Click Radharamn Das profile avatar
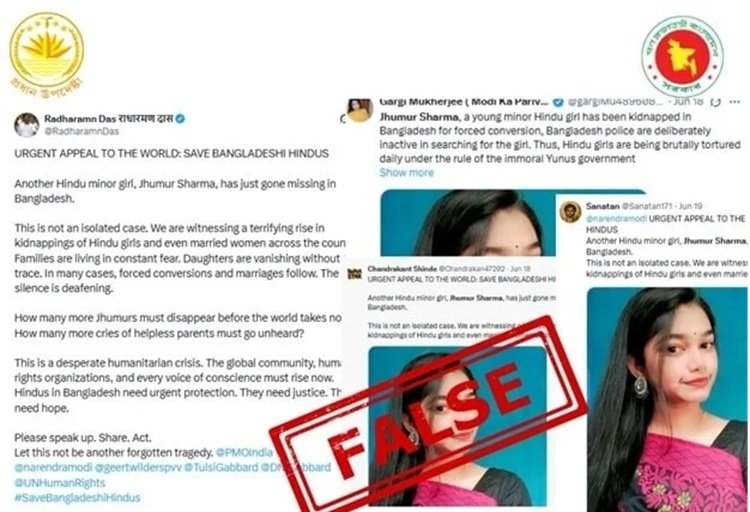750x512 pixels. 26,125
